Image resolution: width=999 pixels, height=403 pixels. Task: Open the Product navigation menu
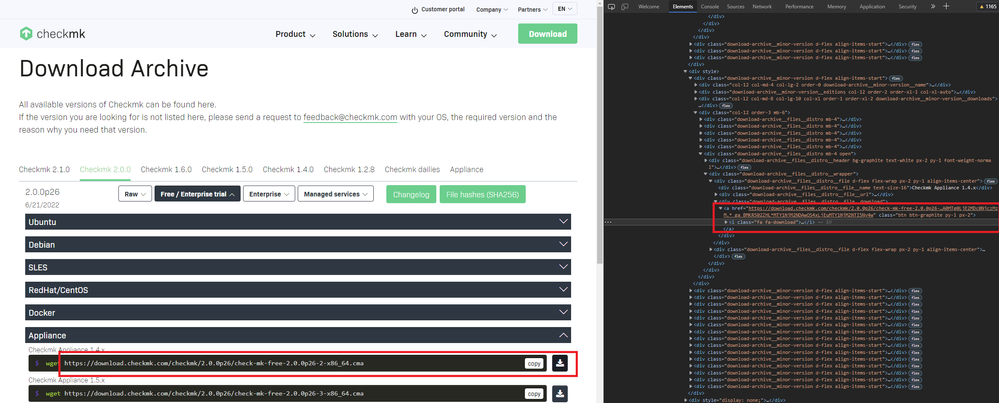(295, 34)
